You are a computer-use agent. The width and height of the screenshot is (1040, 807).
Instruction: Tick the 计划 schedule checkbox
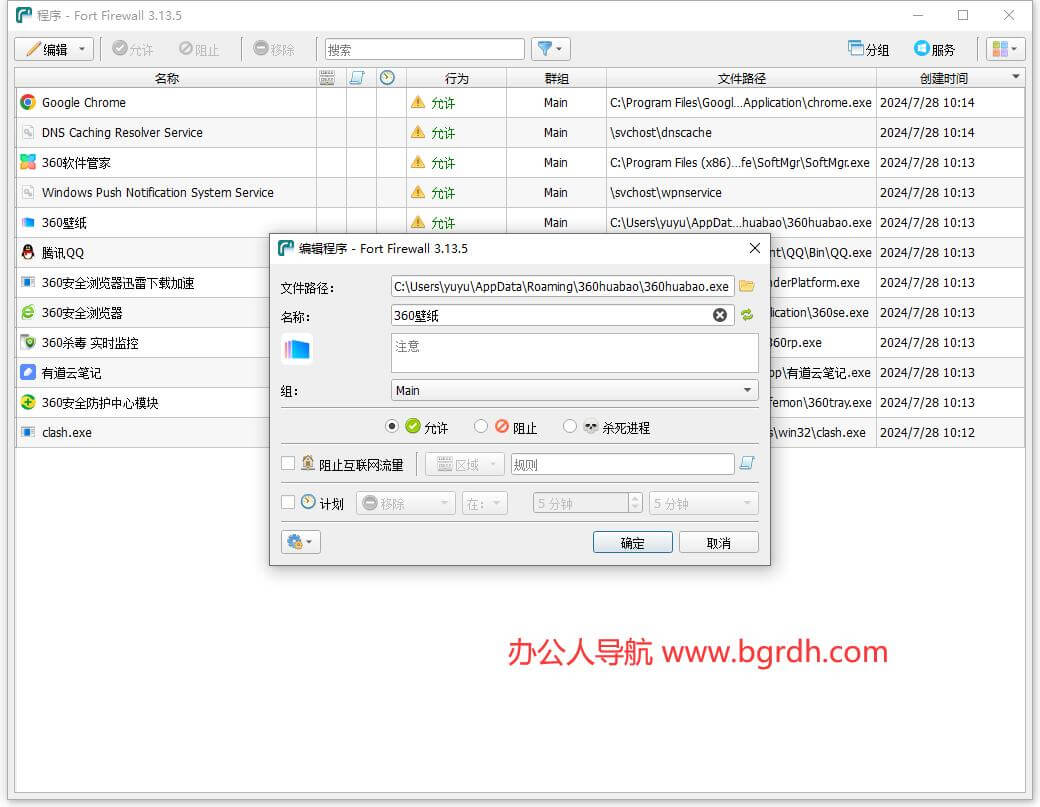[288, 503]
